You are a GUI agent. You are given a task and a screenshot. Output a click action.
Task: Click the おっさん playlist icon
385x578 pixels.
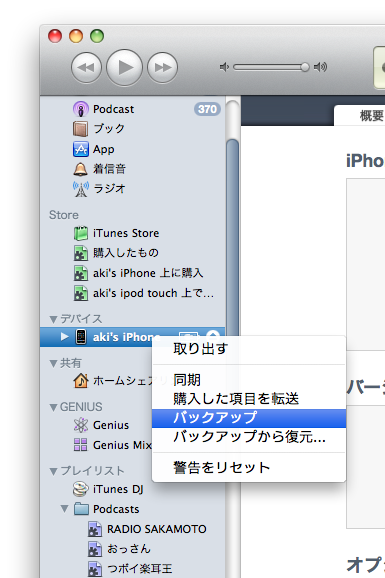94,549
